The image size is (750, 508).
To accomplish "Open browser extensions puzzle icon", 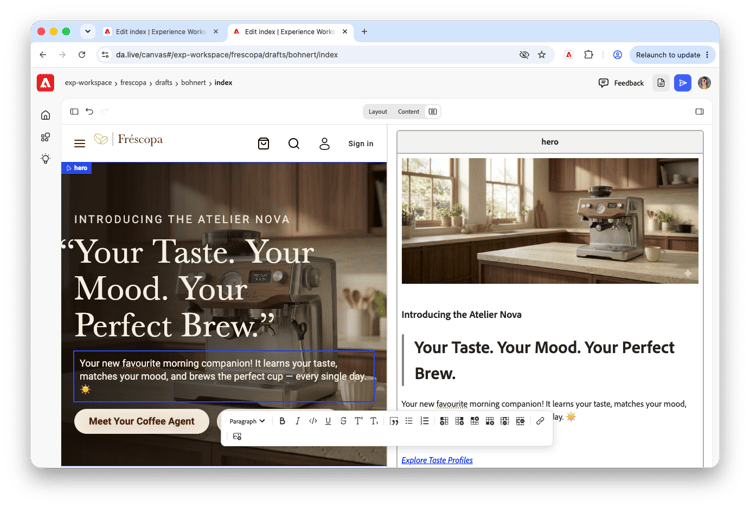I will point(588,55).
